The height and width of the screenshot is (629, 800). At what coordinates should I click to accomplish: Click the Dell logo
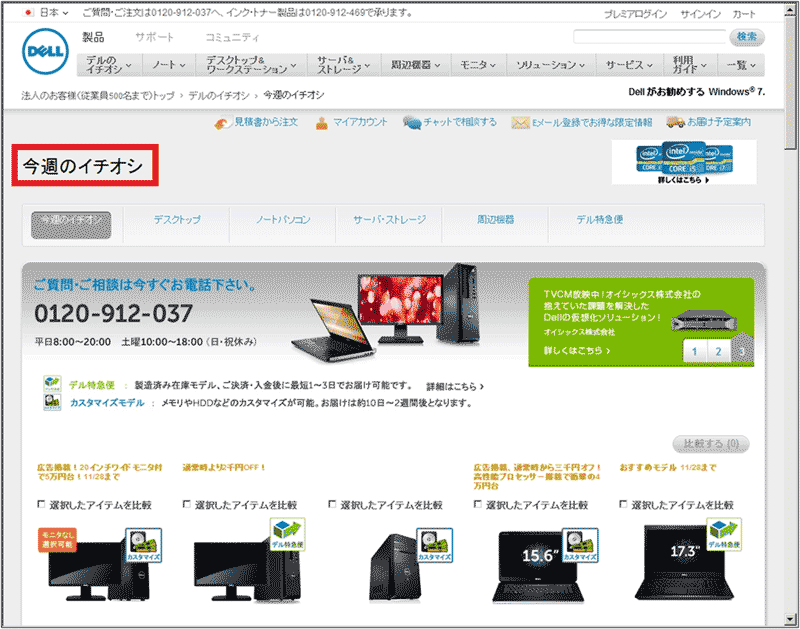[x=45, y=51]
